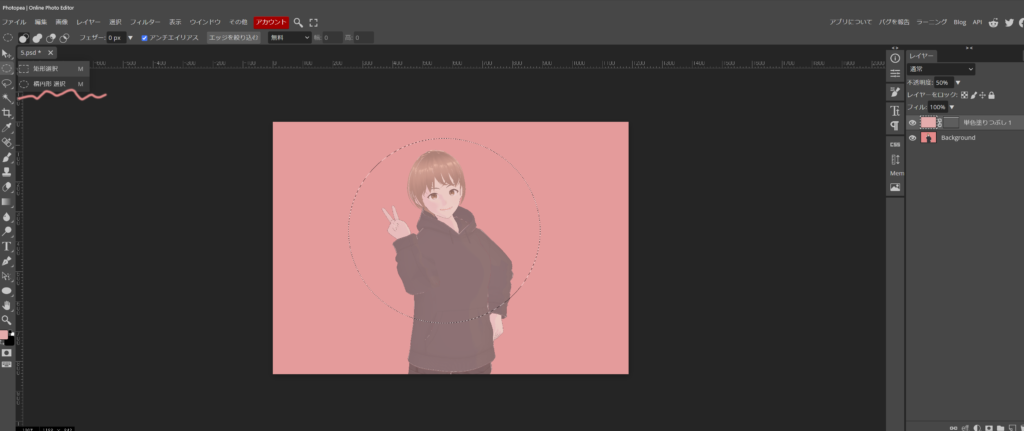Viewport: 1024px width, 431px height.
Task: Hide the Background layer
Action: 912,138
